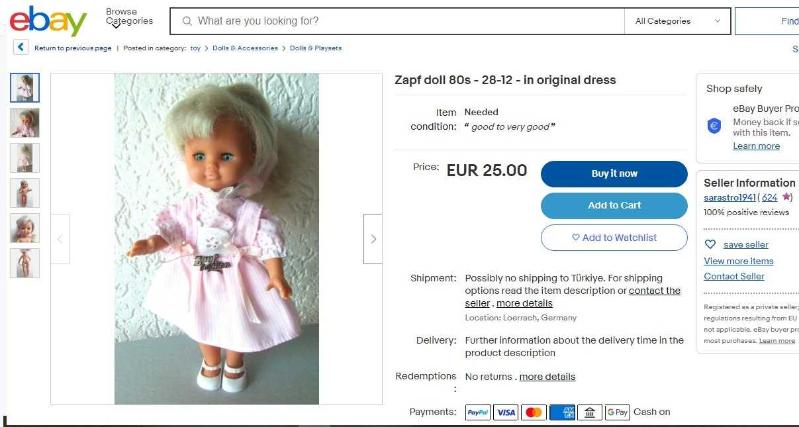Open the All Categories dropdown
The height and width of the screenshot is (427, 799).
677,21
